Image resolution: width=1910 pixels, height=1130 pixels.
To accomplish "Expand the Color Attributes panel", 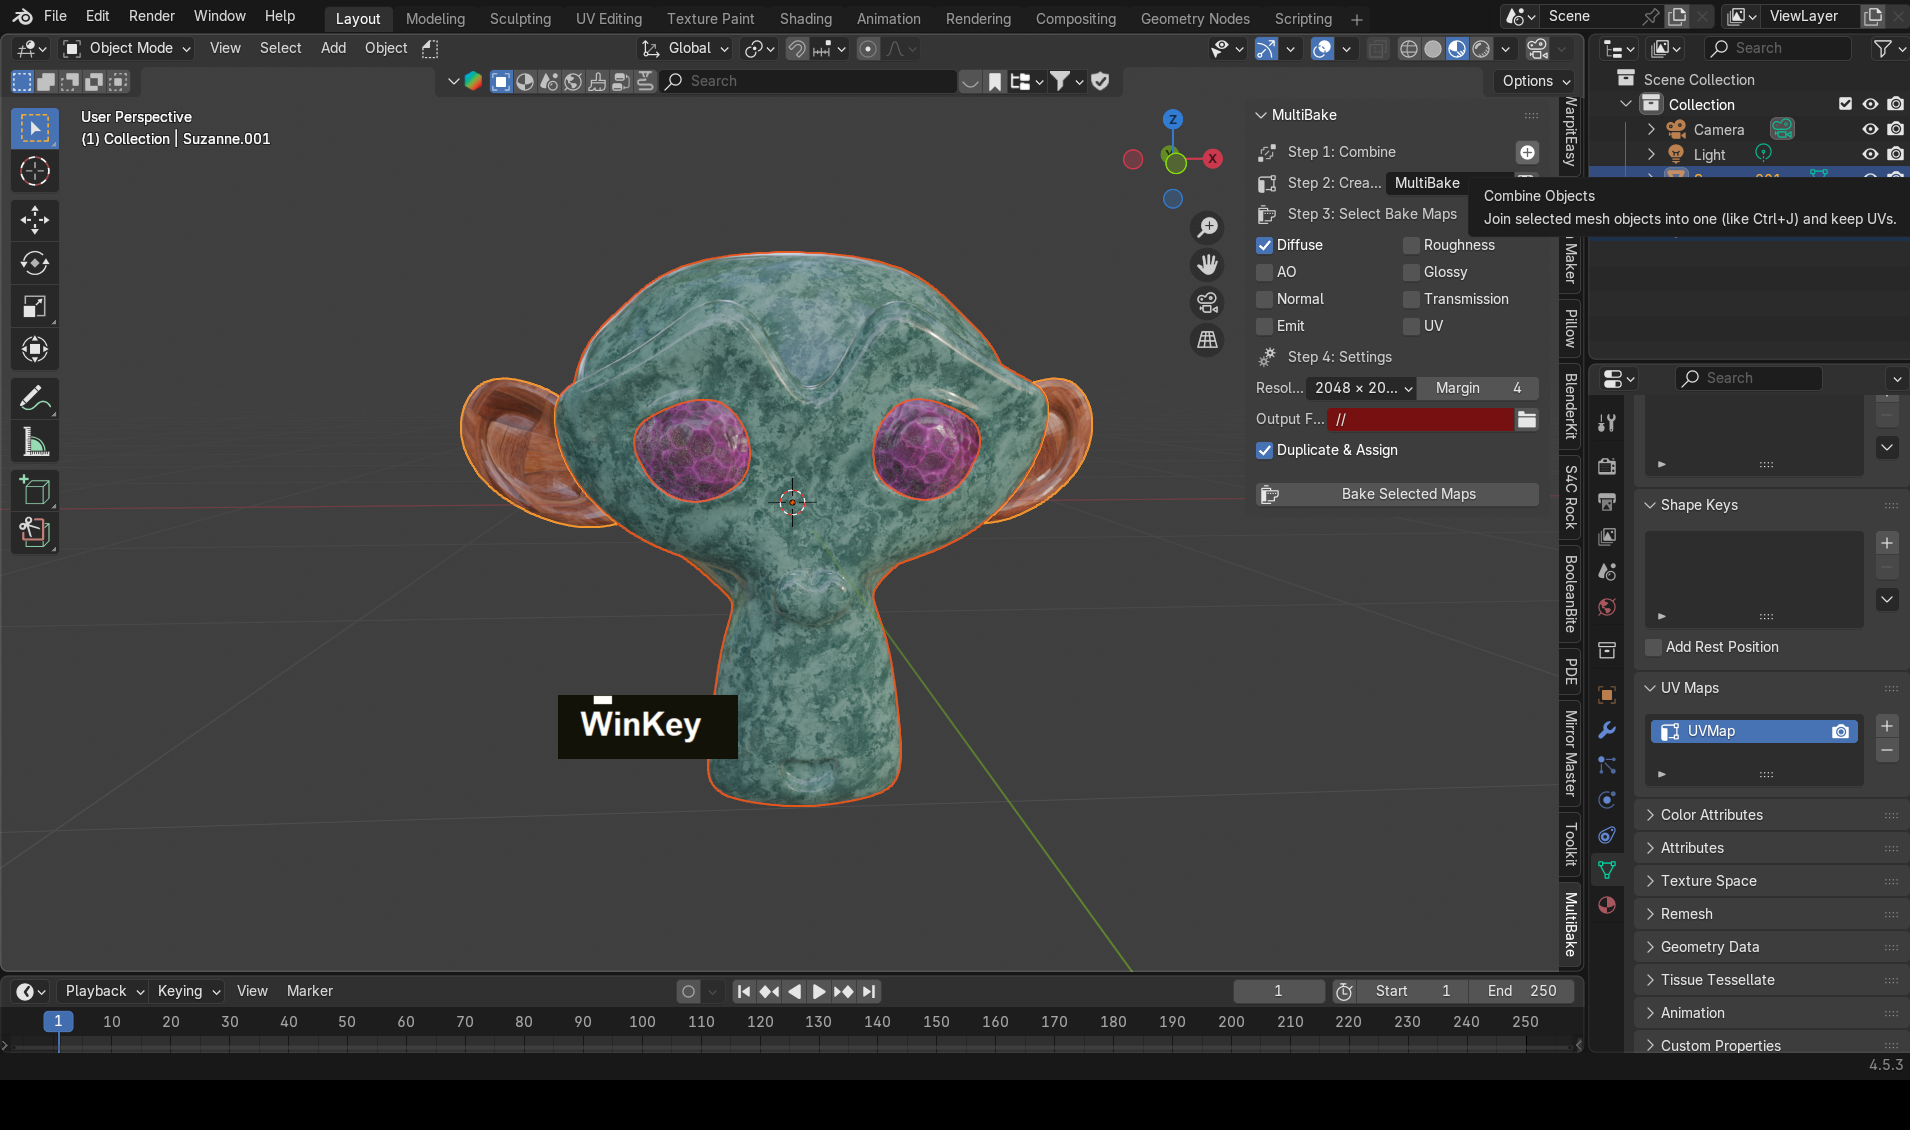I will coord(1650,815).
